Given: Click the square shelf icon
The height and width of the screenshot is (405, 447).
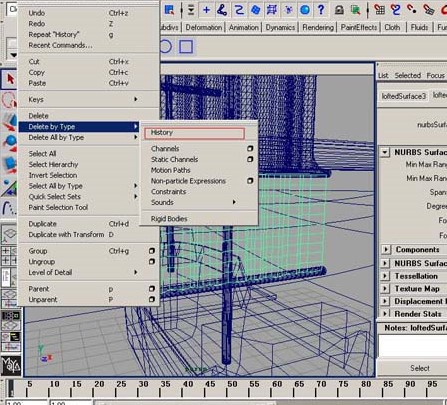Looking at the screenshot, I should tap(186, 47).
